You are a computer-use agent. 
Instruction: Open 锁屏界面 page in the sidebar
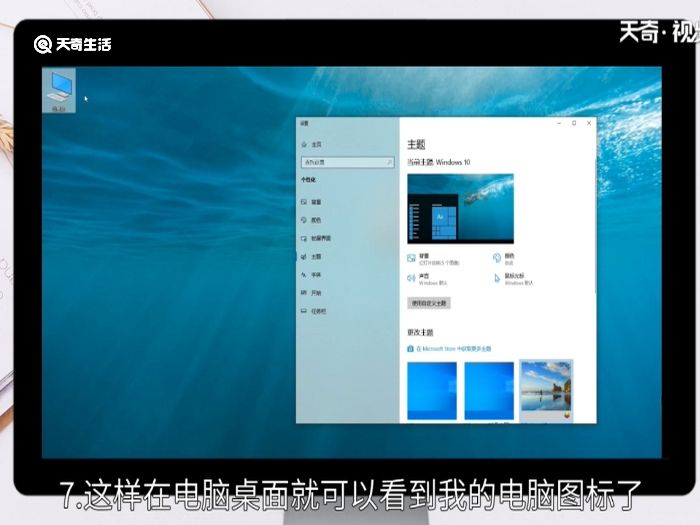coord(316,238)
